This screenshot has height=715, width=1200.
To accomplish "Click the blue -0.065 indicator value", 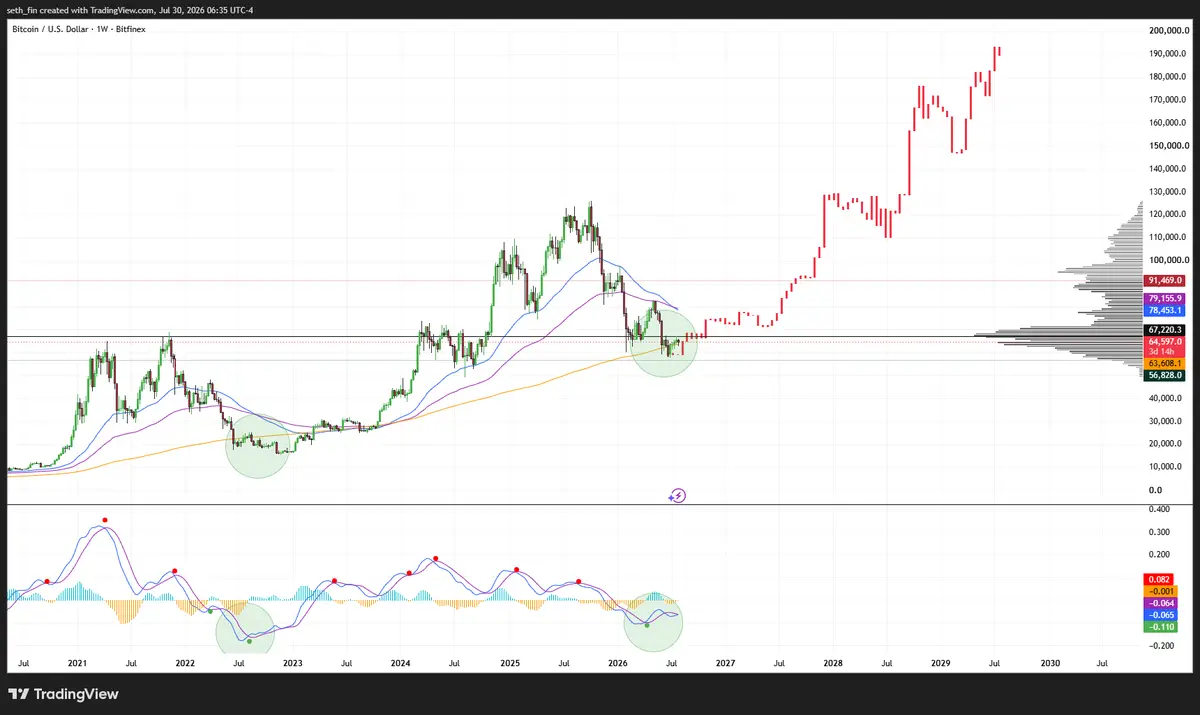I will [1162, 615].
